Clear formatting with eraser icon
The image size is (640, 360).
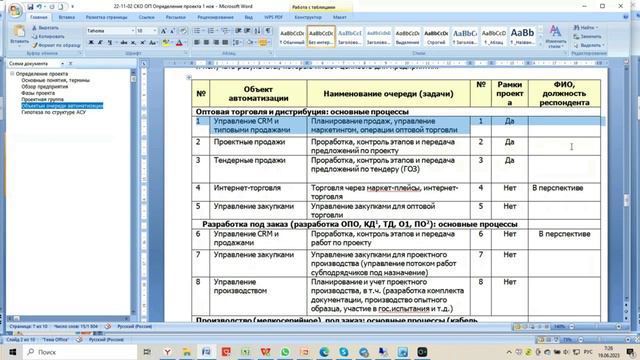(x=183, y=31)
